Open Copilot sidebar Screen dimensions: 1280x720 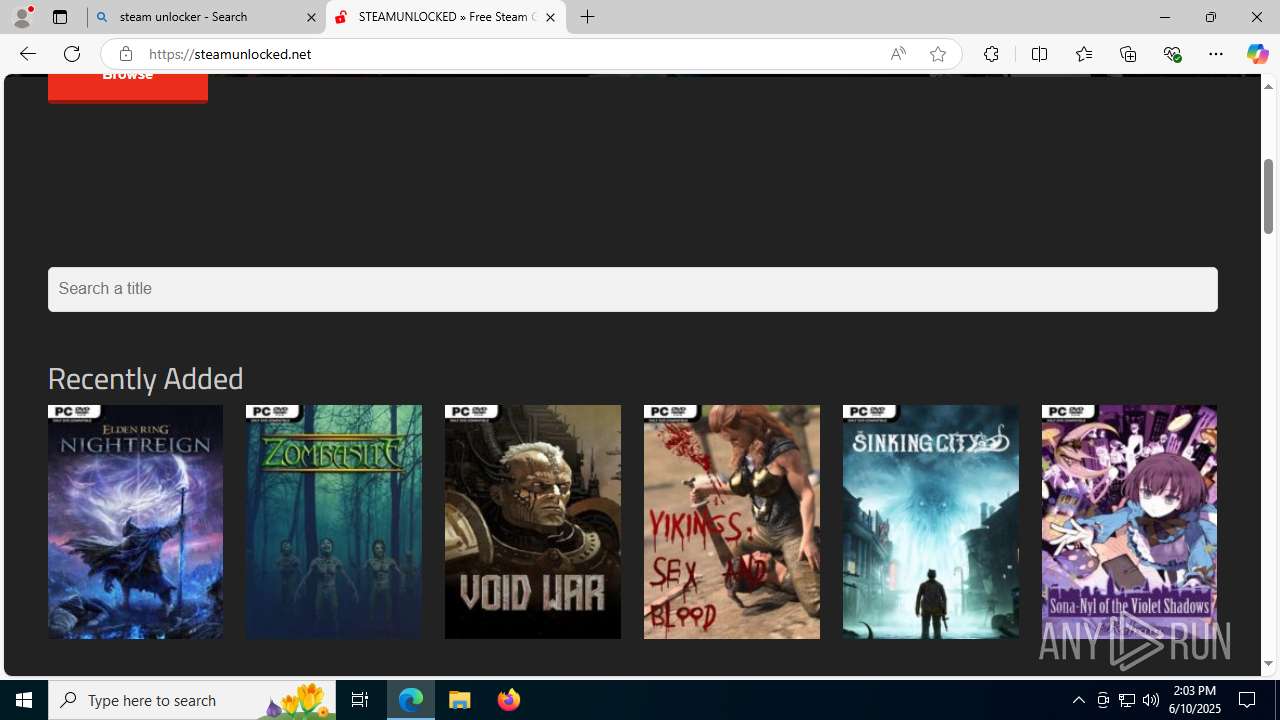coord(1257,54)
